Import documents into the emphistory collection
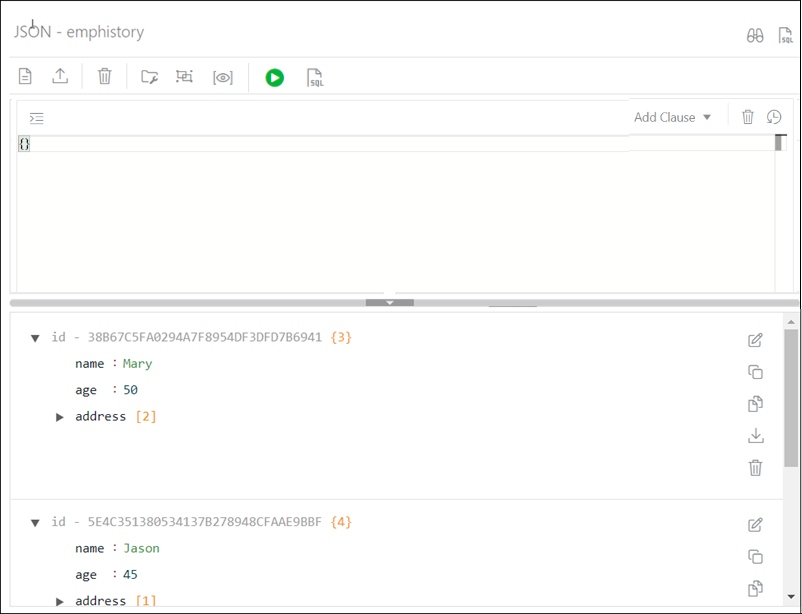The width and height of the screenshot is (802, 614). pos(60,76)
